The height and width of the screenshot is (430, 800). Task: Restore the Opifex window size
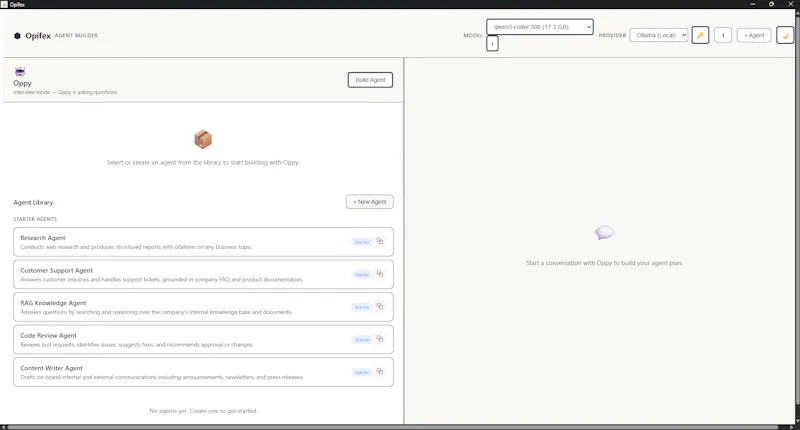point(771,4)
